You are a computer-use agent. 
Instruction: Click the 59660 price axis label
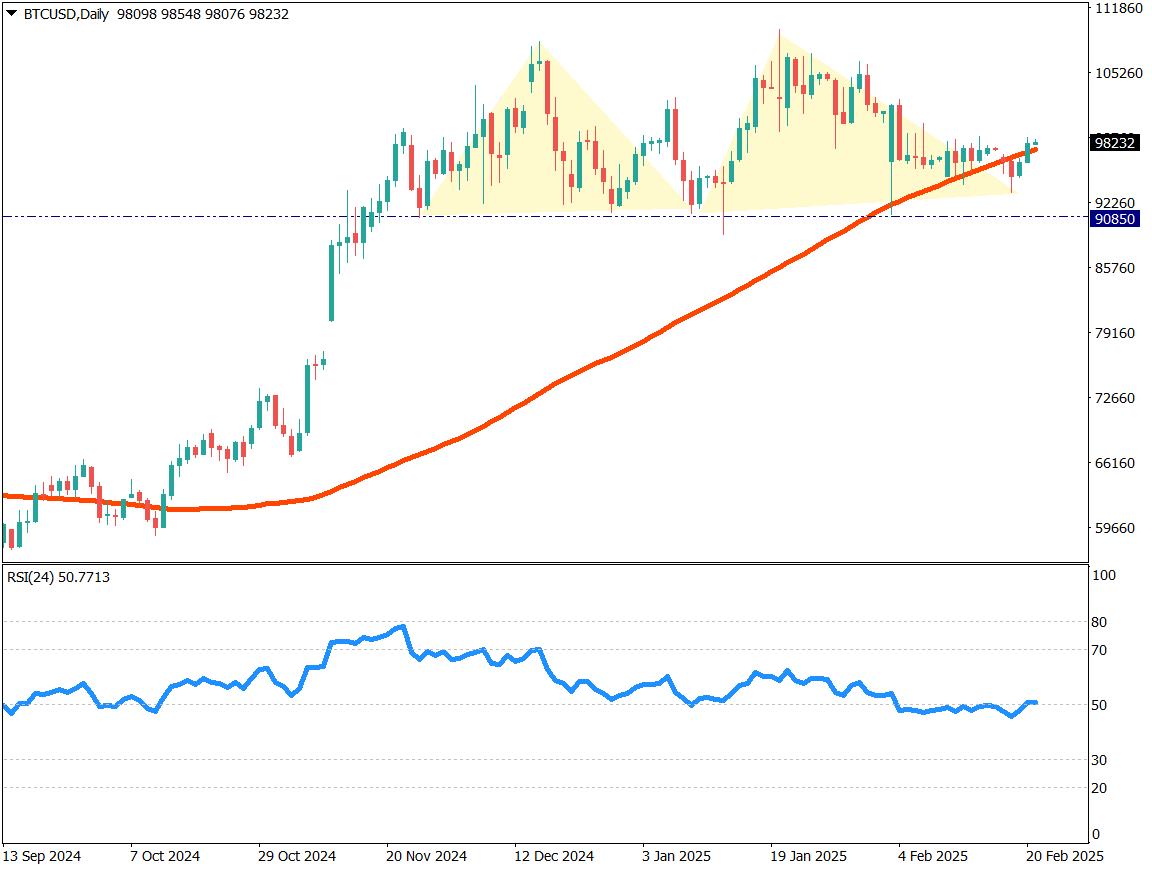point(1115,528)
